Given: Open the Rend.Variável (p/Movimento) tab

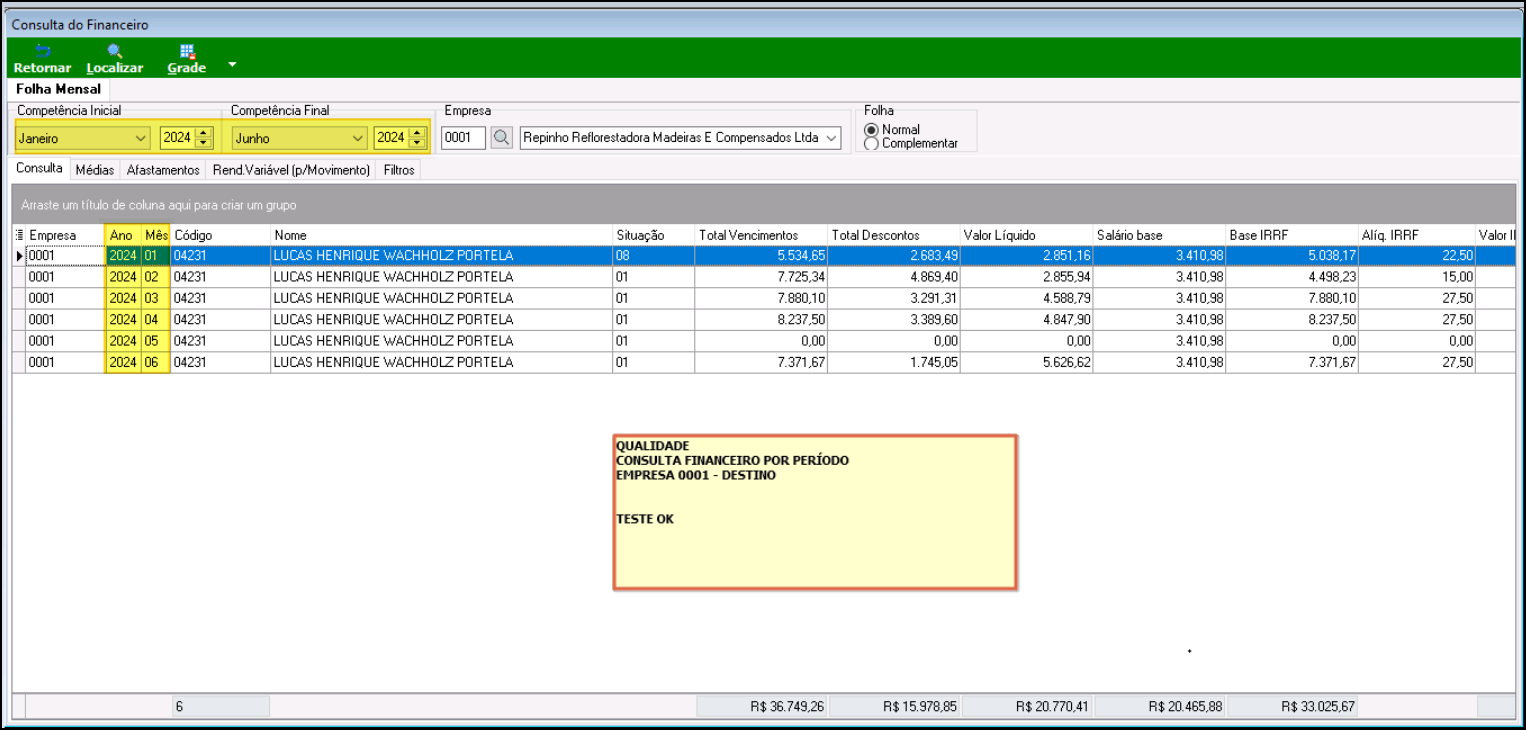Looking at the screenshot, I should click(x=292, y=170).
